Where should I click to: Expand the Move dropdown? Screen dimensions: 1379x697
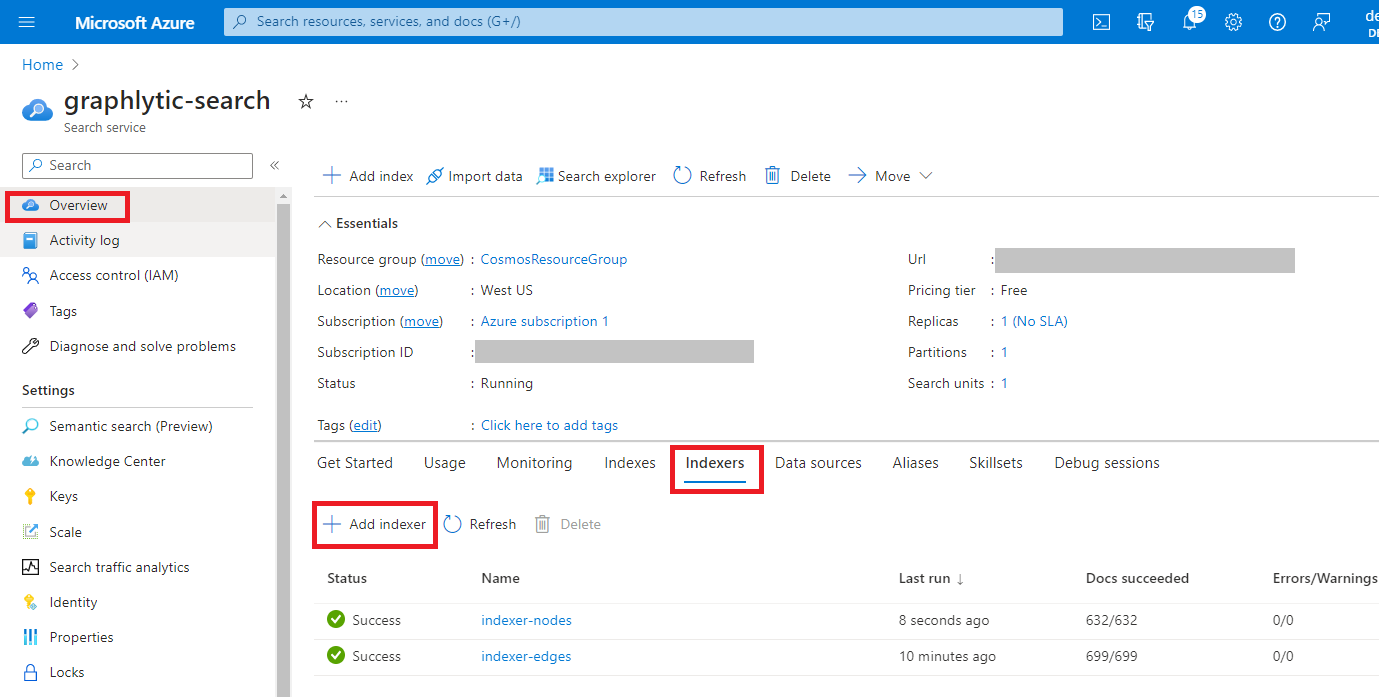[x=890, y=176]
